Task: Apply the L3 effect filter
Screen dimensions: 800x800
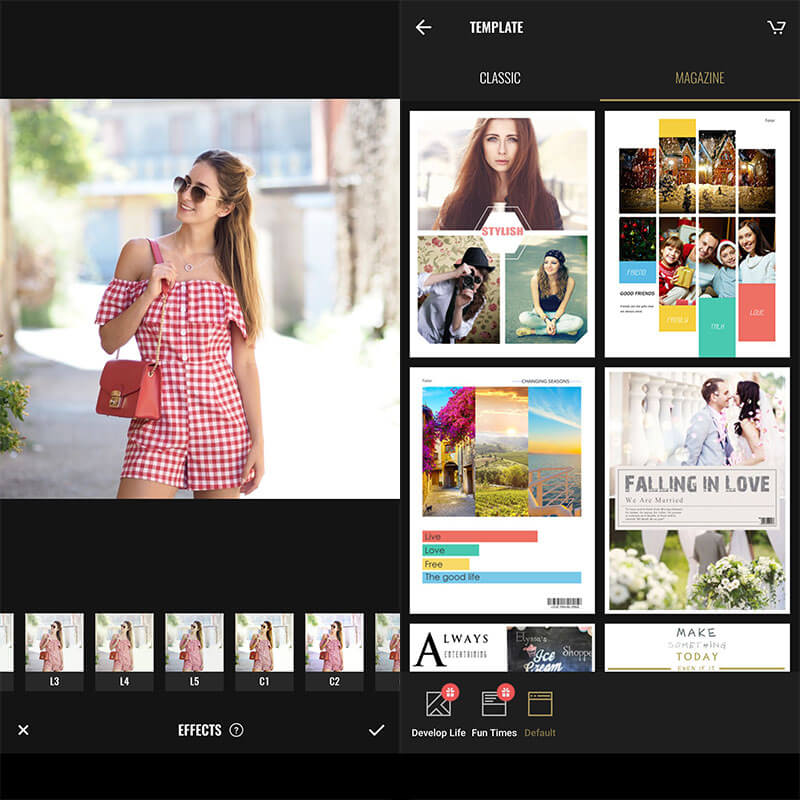Action: coord(54,650)
